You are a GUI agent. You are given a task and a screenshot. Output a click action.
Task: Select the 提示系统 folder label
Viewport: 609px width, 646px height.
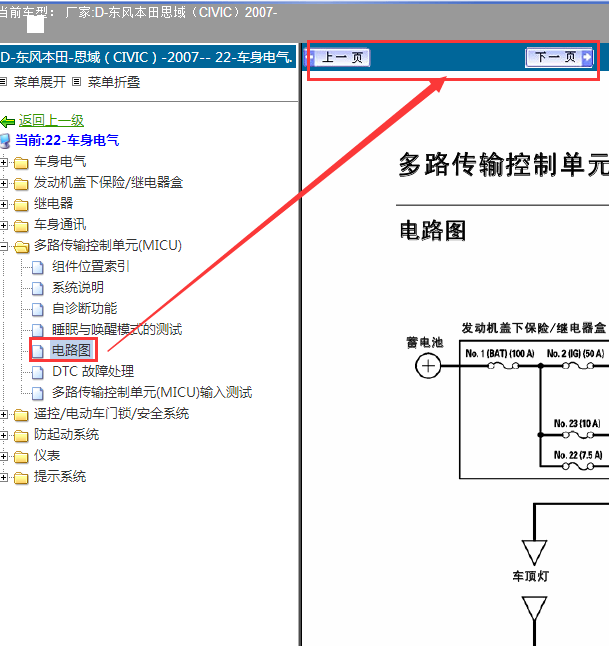tap(60, 477)
